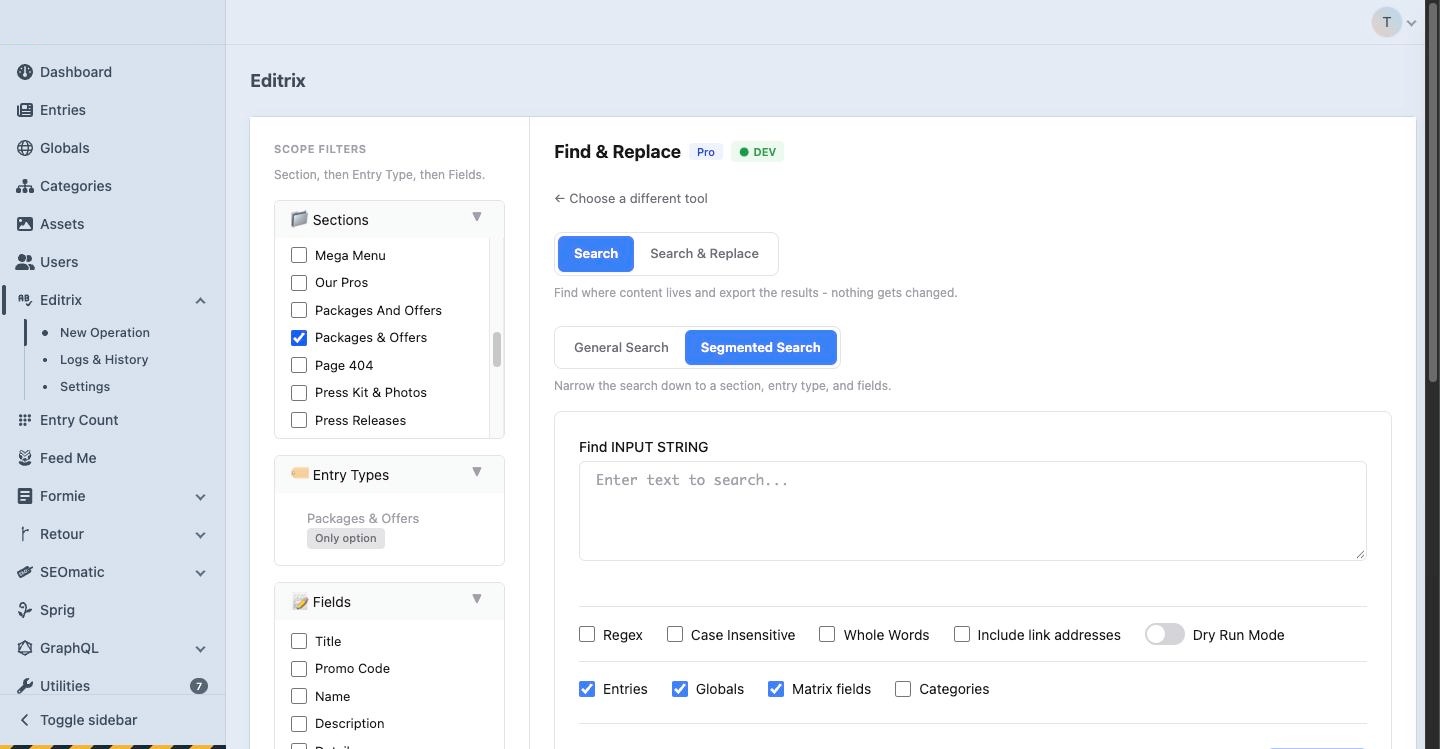
Task: Open Editrix Settings submenu link
Action: point(85,386)
